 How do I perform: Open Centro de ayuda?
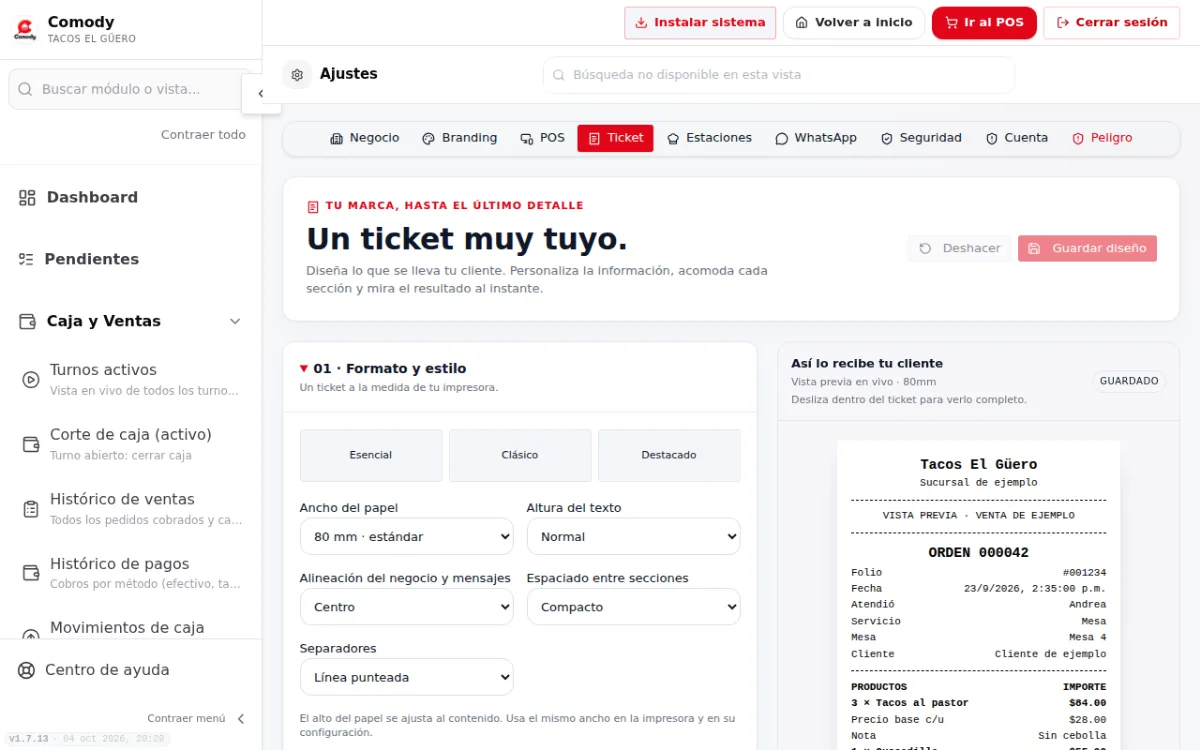pos(131,670)
